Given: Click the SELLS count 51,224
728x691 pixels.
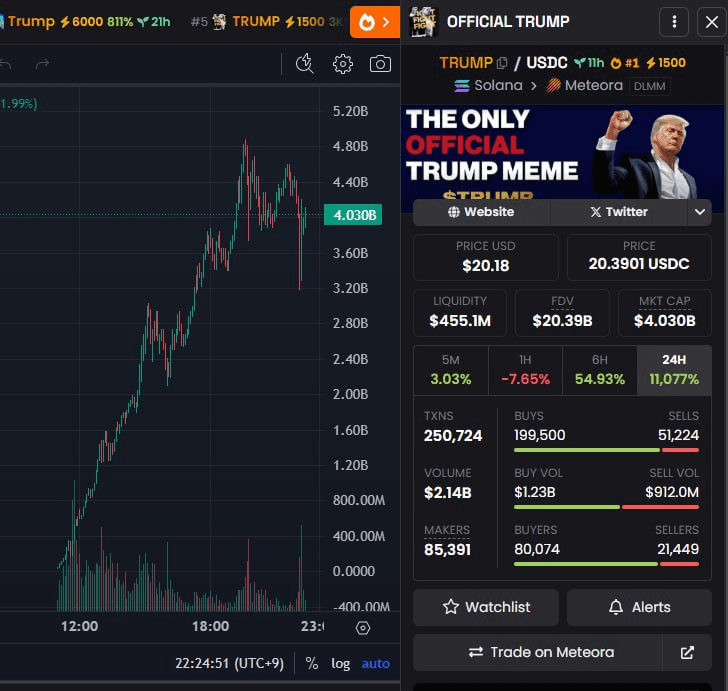Looking at the screenshot, I should (678, 435).
